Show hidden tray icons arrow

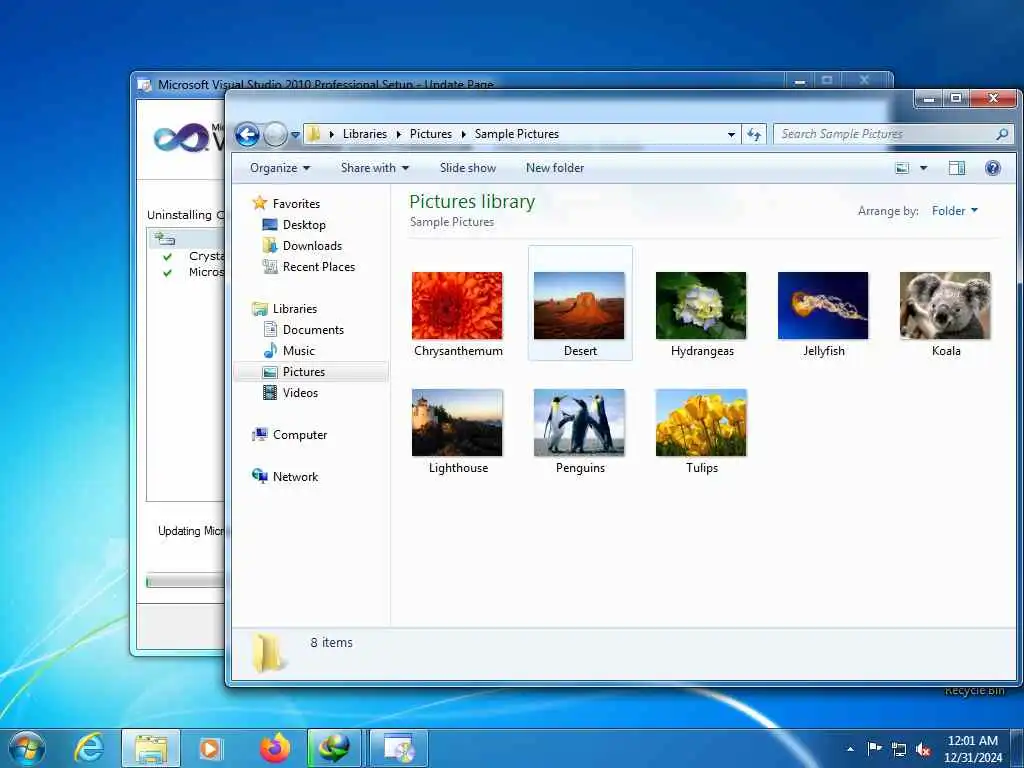point(850,749)
